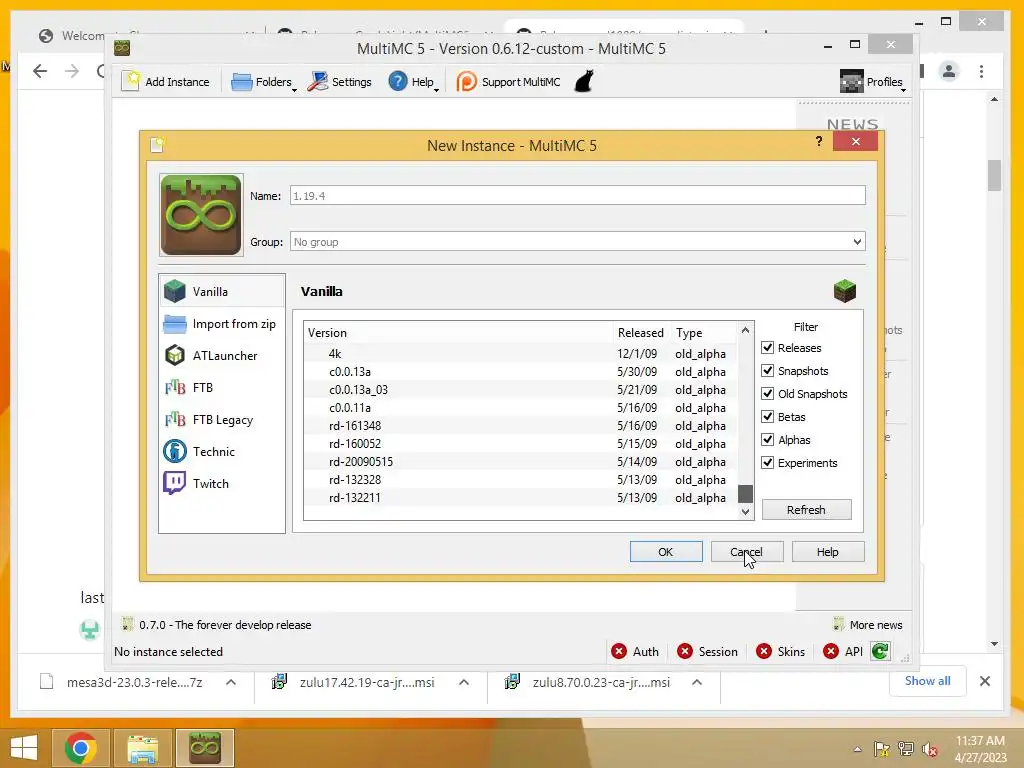Open Chrome profile avatar icon

949,71
